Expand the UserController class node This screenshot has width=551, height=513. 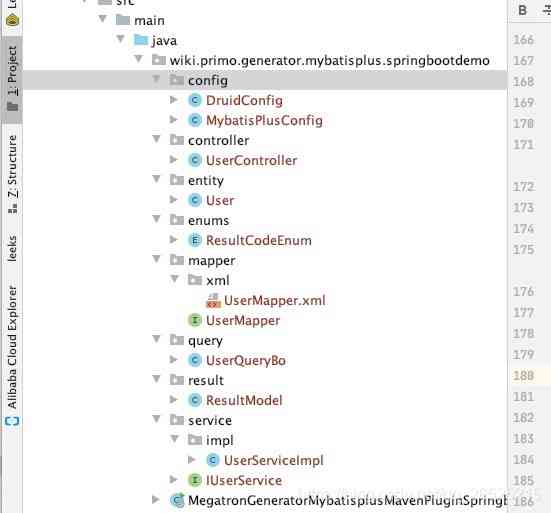click(174, 160)
